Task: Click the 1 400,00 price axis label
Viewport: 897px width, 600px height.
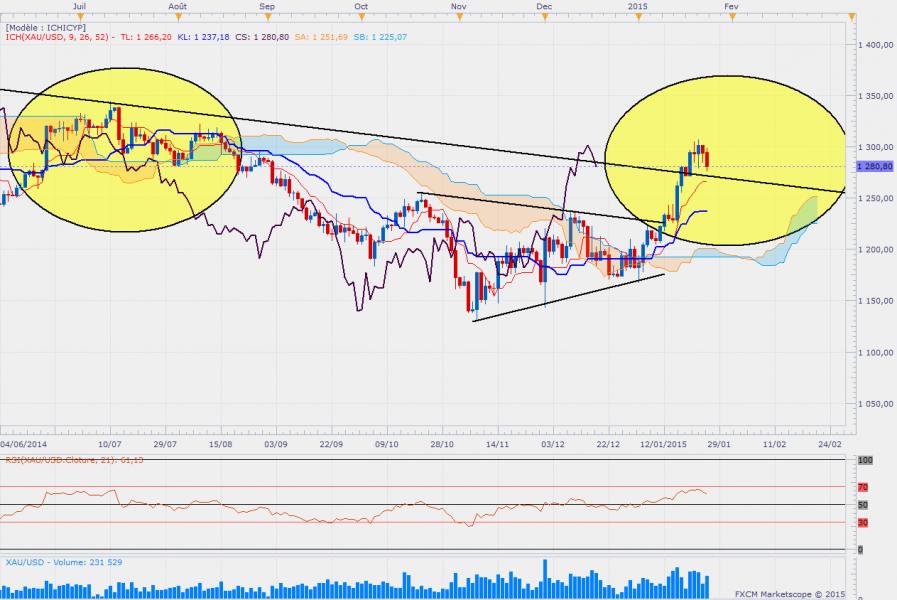Action: tap(876, 45)
